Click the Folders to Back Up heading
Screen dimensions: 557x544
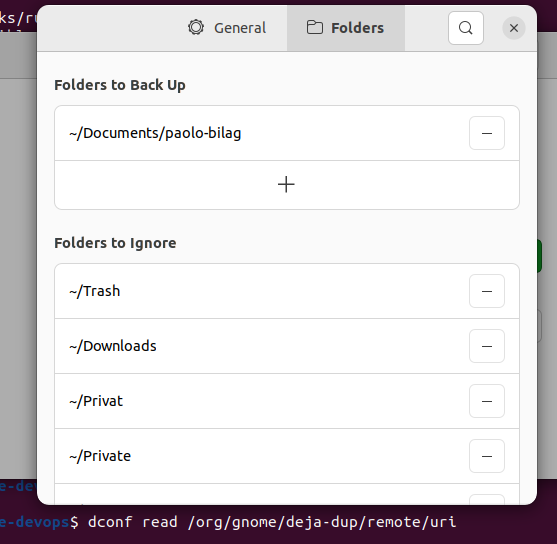(120, 85)
